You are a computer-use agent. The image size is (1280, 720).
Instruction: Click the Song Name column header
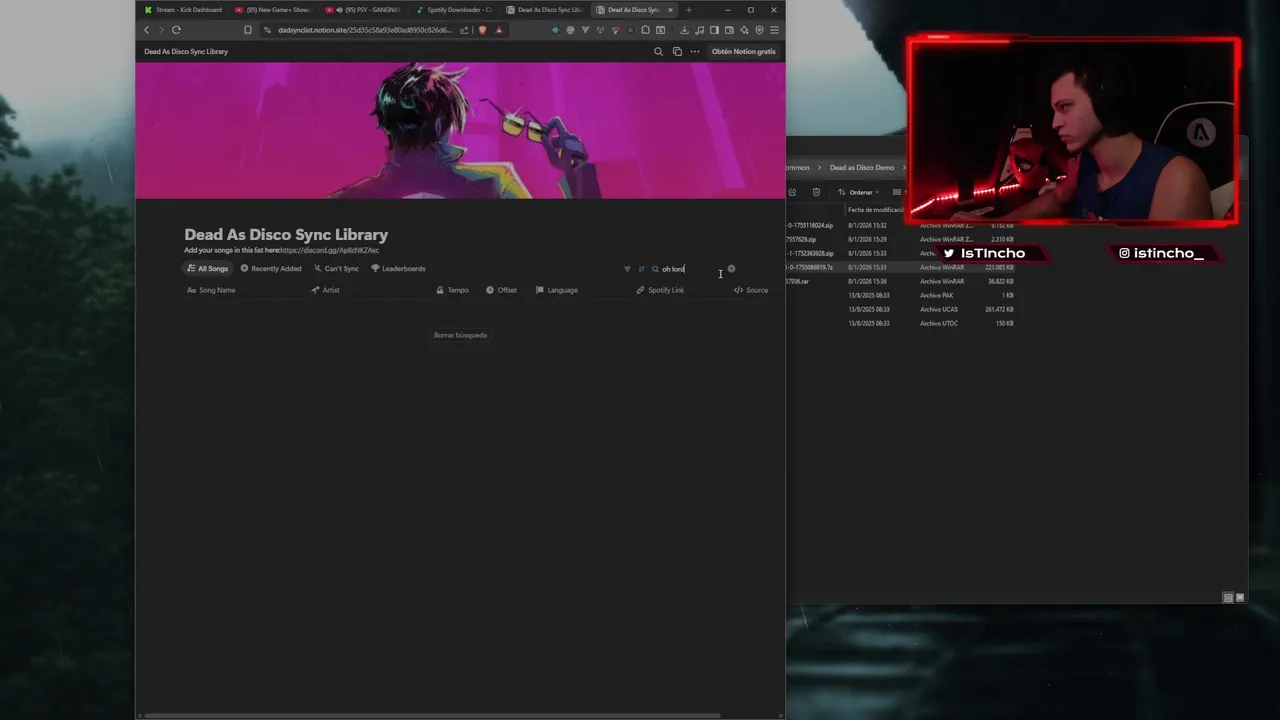coord(211,290)
